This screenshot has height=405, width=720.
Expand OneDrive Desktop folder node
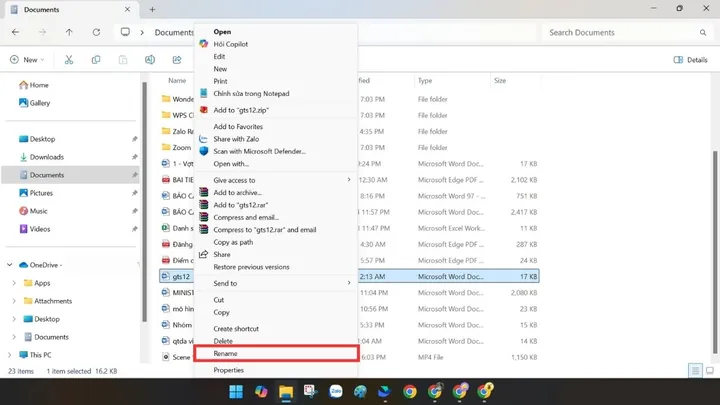[14, 319]
